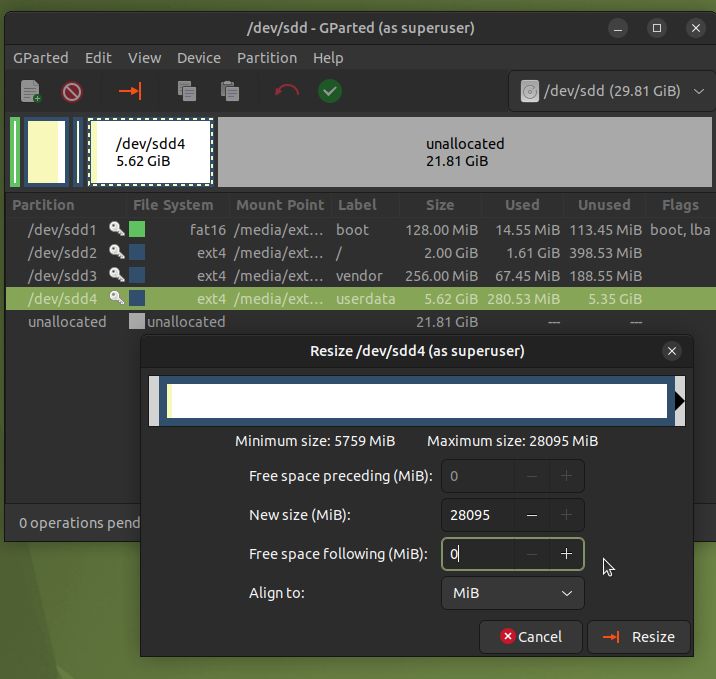Click the New partition toolbar icon
Viewport: 716px width, 679px height.
(31, 91)
